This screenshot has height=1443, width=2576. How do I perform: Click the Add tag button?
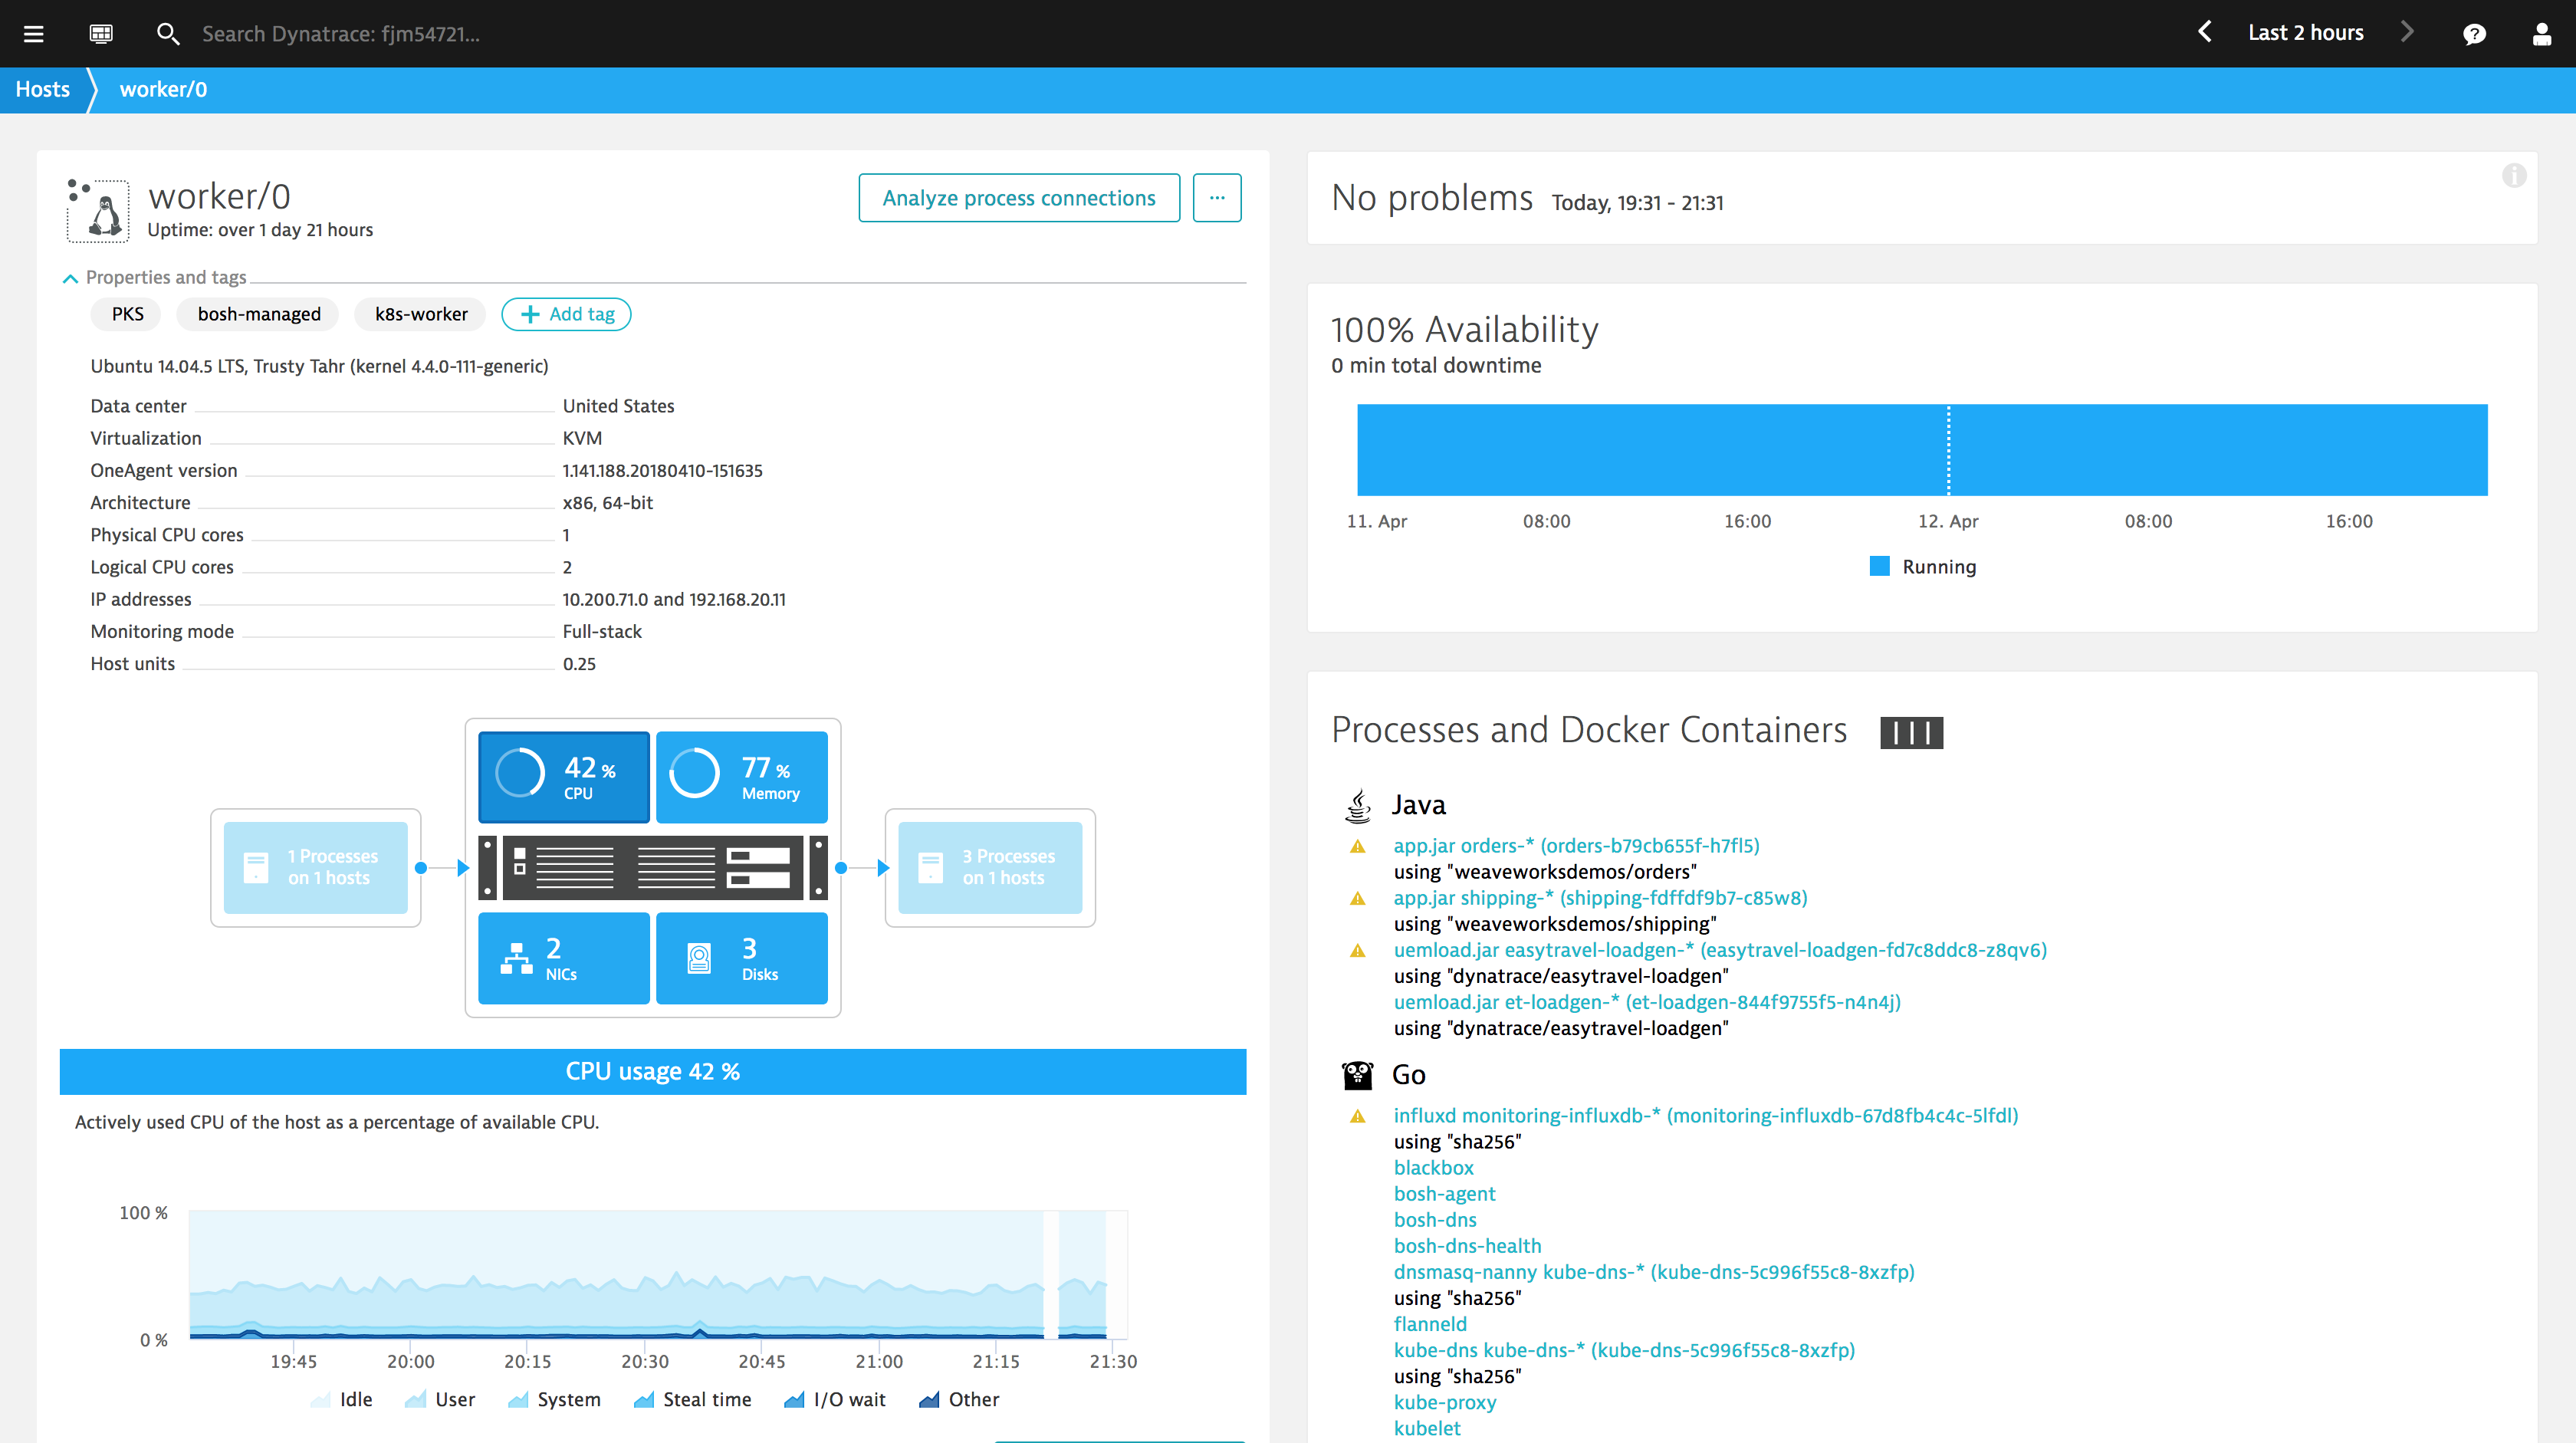click(566, 314)
